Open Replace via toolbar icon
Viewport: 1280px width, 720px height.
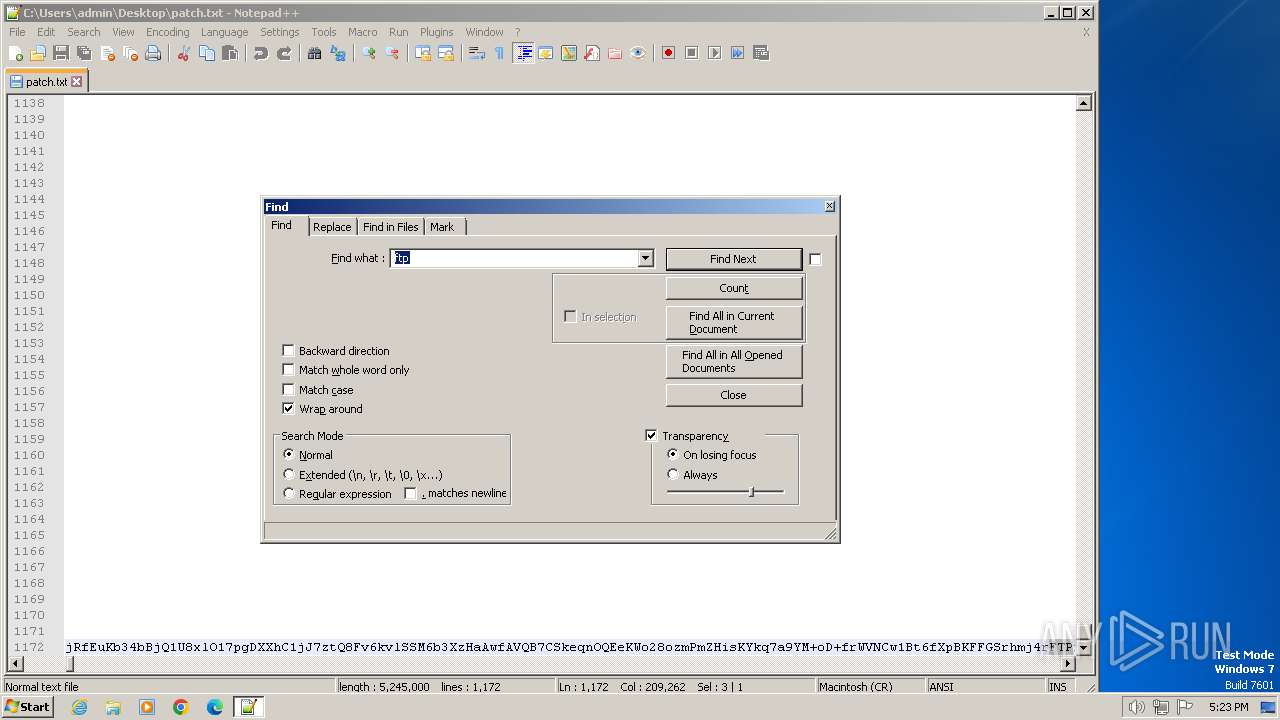click(338, 53)
